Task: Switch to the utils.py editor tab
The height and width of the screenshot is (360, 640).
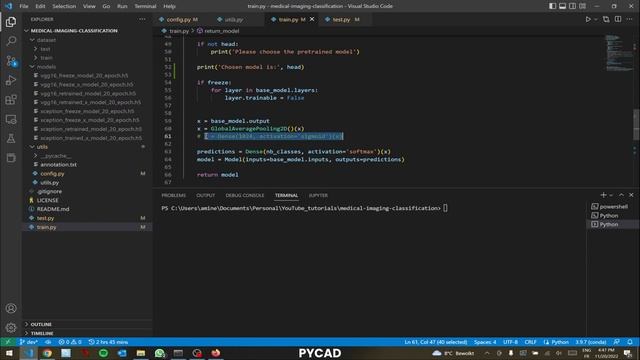Action: click(233, 19)
